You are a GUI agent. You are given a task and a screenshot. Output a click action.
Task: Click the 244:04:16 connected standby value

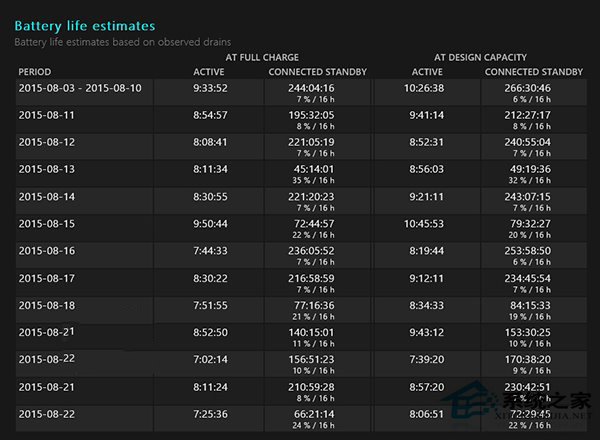pos(312,88)
